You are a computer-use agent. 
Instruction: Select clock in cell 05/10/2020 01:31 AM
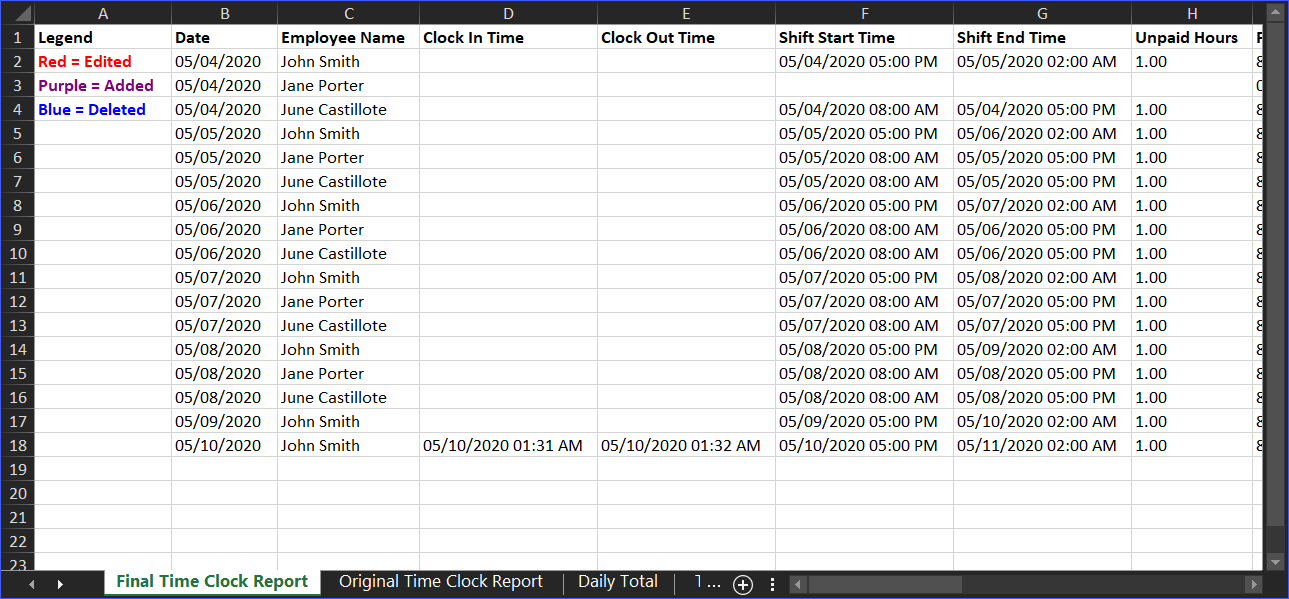click(508, 446)
